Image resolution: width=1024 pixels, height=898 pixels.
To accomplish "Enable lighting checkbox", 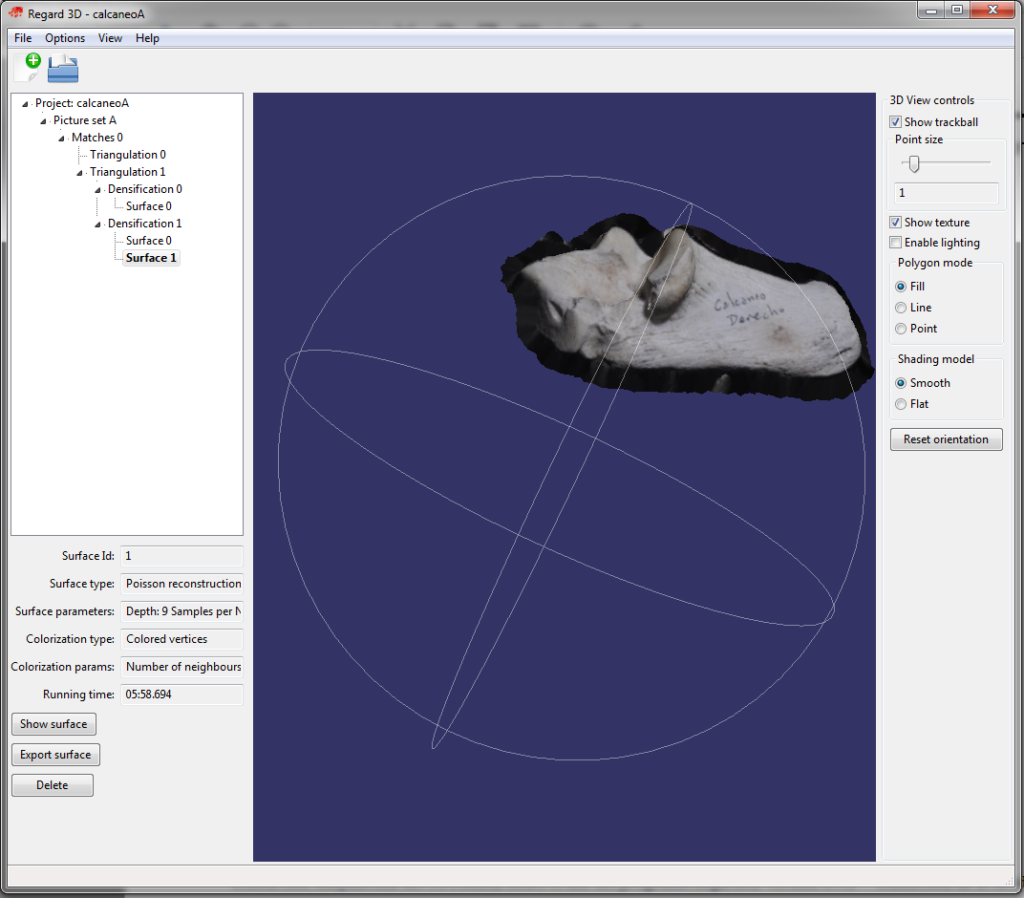I will pos(896,243).
